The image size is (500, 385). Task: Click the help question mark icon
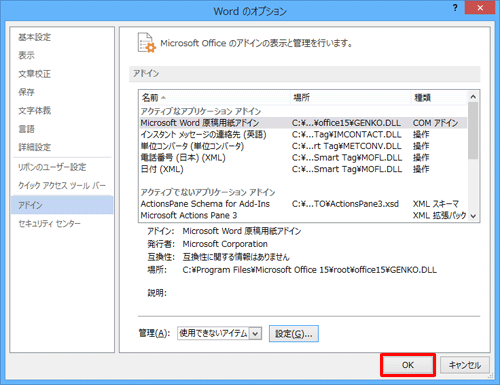(455, 8)
